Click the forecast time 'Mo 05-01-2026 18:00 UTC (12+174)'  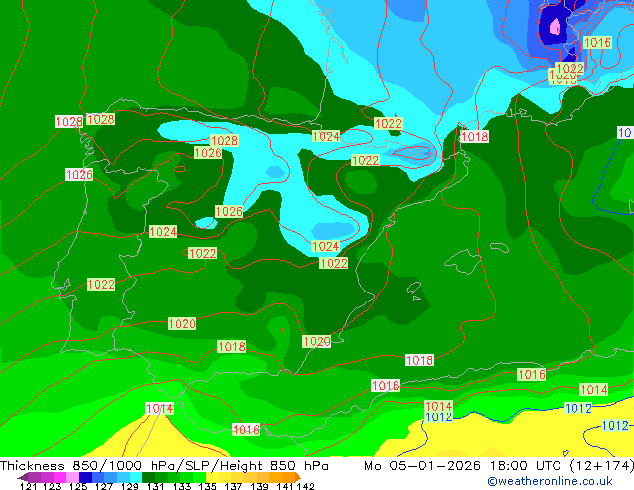coord(499,466)
